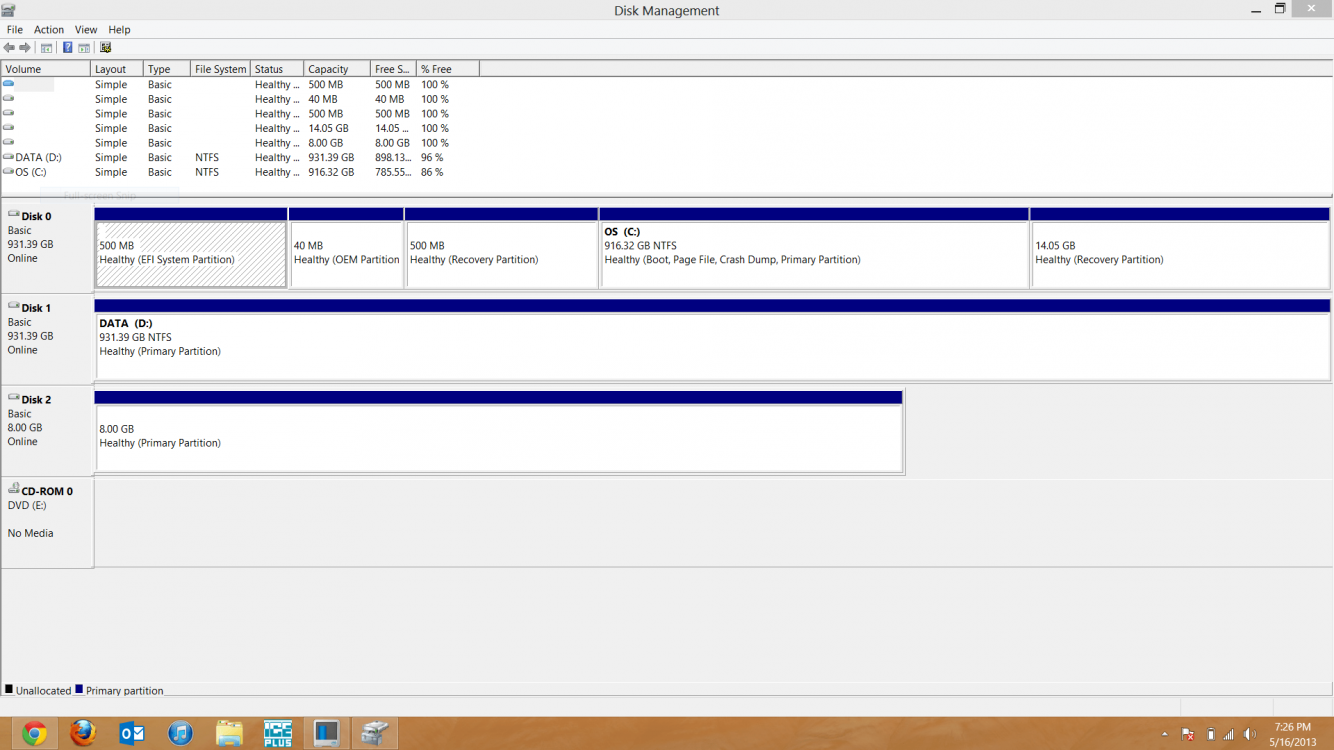This screenshot has height=750, width=1334.
Task: Click the DATA (D:) volume icon in the list
Action: (8, 157)
